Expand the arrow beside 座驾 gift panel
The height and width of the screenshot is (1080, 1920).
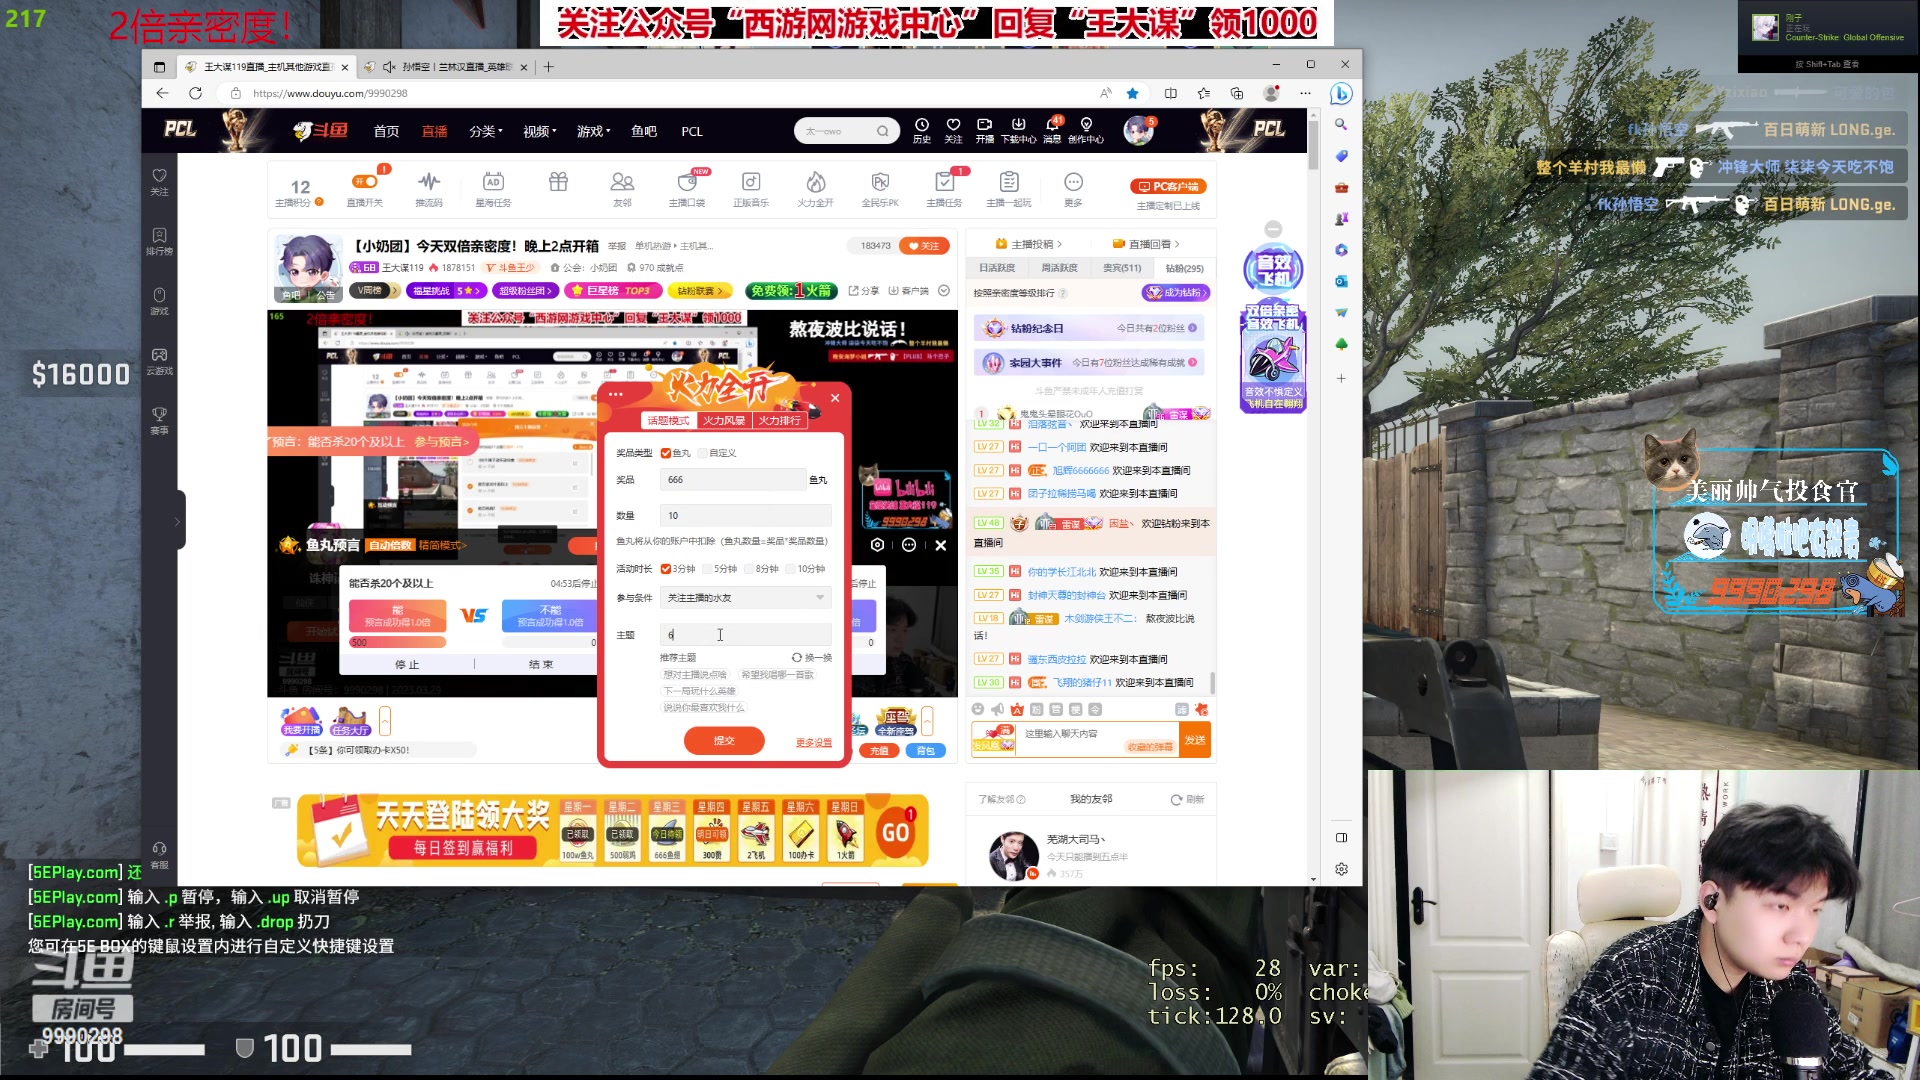tap(927, 720)
